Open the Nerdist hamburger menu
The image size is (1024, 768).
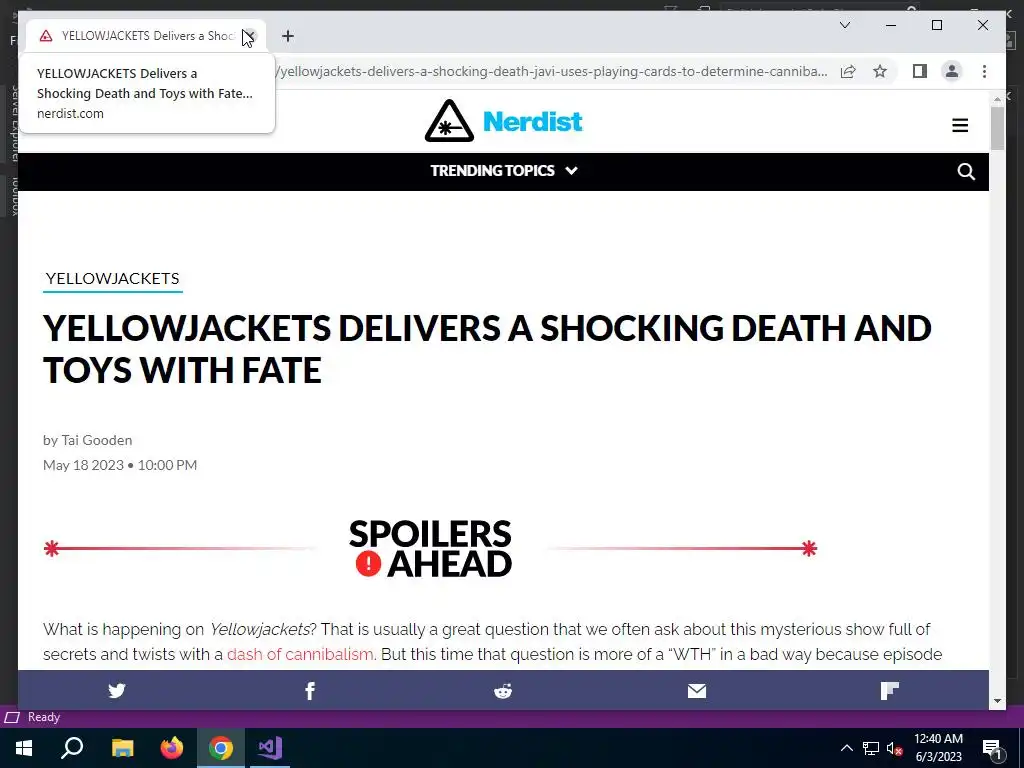point(960,125)
